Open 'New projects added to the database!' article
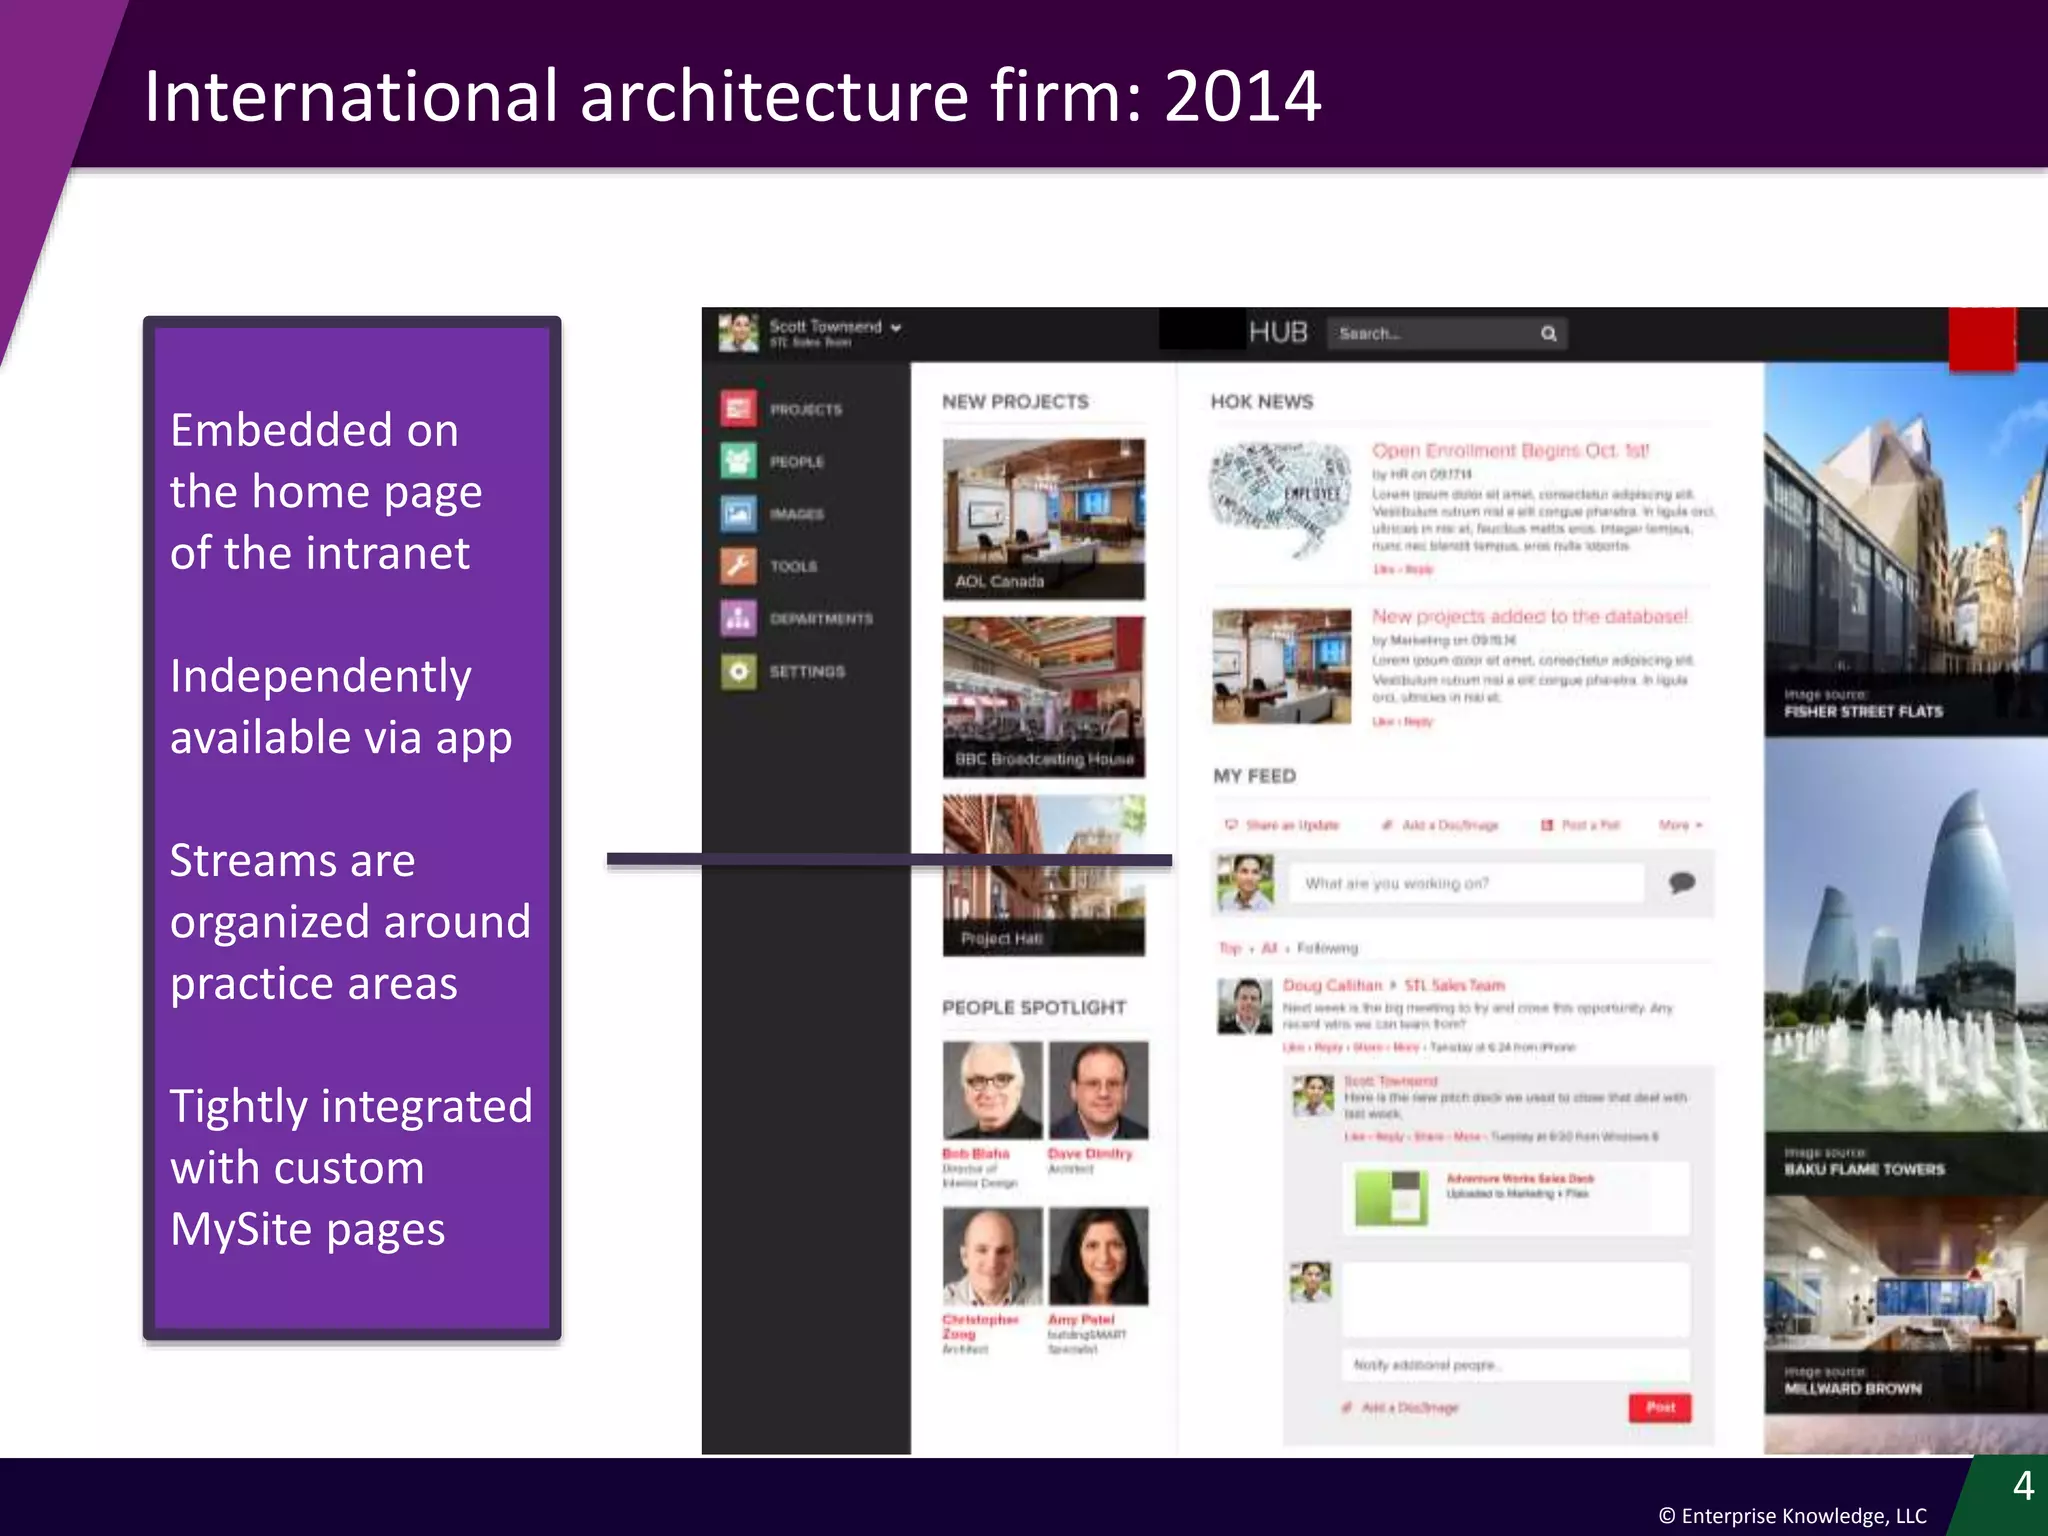 pos(1530,616)
